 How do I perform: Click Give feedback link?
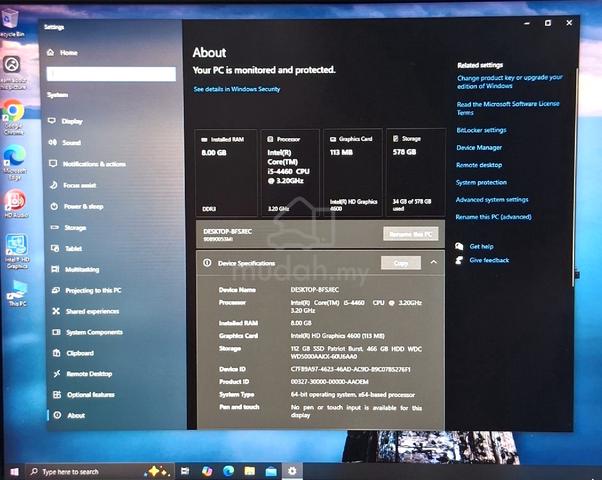point(489,260)
